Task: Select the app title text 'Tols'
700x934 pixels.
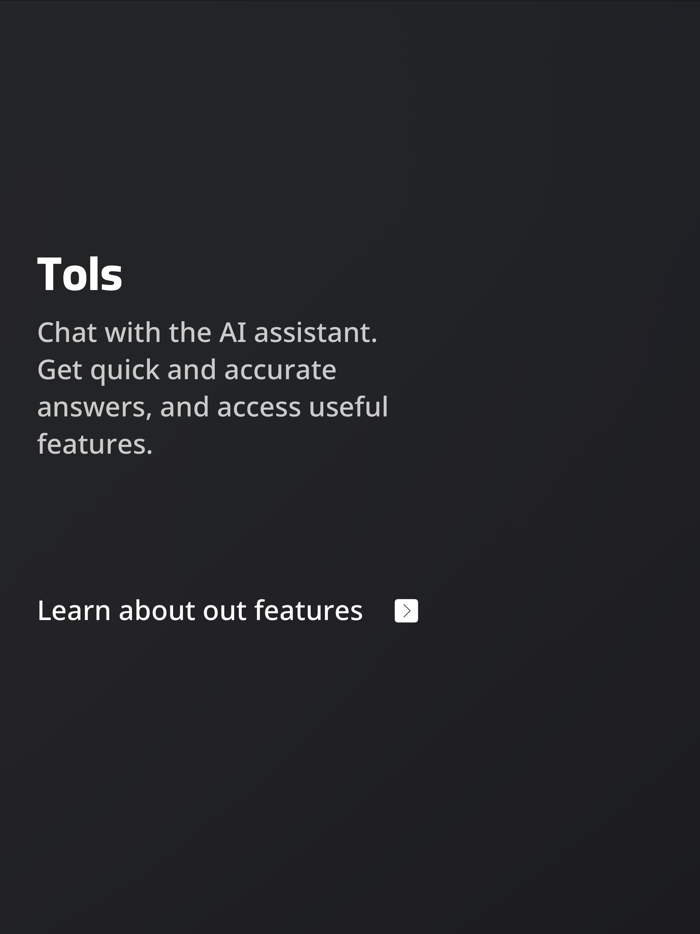Action: click(80, 273)
